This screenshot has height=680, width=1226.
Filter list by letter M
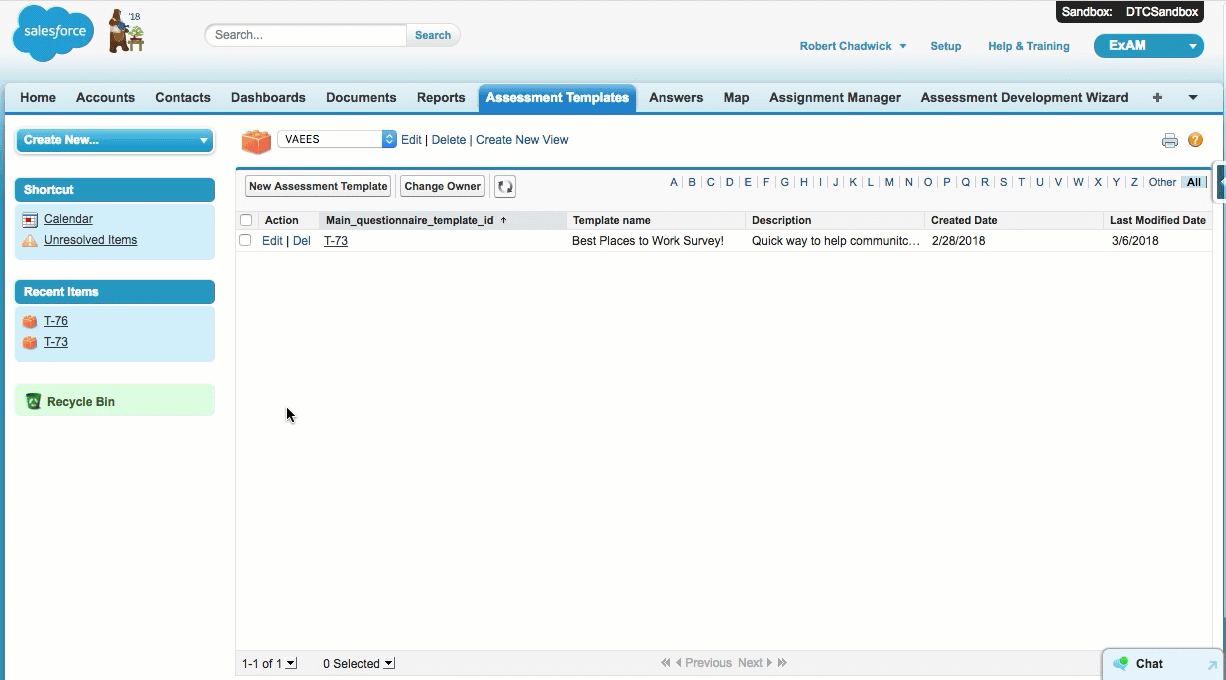[889, 182]
